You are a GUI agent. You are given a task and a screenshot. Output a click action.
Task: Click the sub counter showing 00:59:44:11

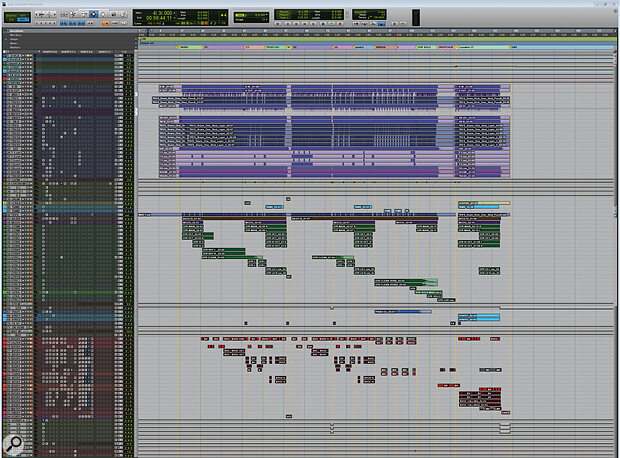tap(159, 18)
